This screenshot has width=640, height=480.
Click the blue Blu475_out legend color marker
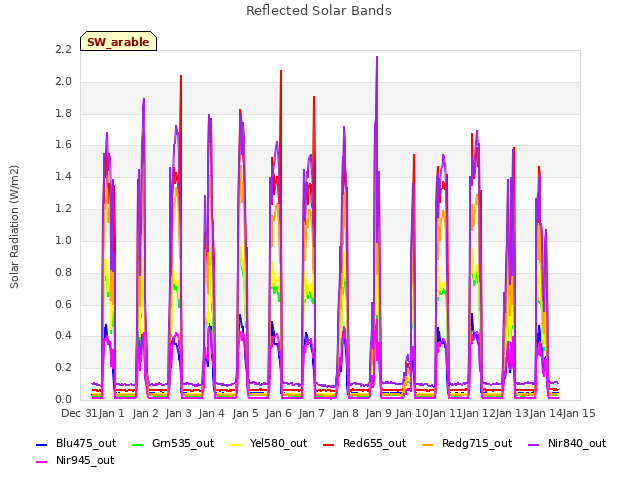(x=42, y=444)
